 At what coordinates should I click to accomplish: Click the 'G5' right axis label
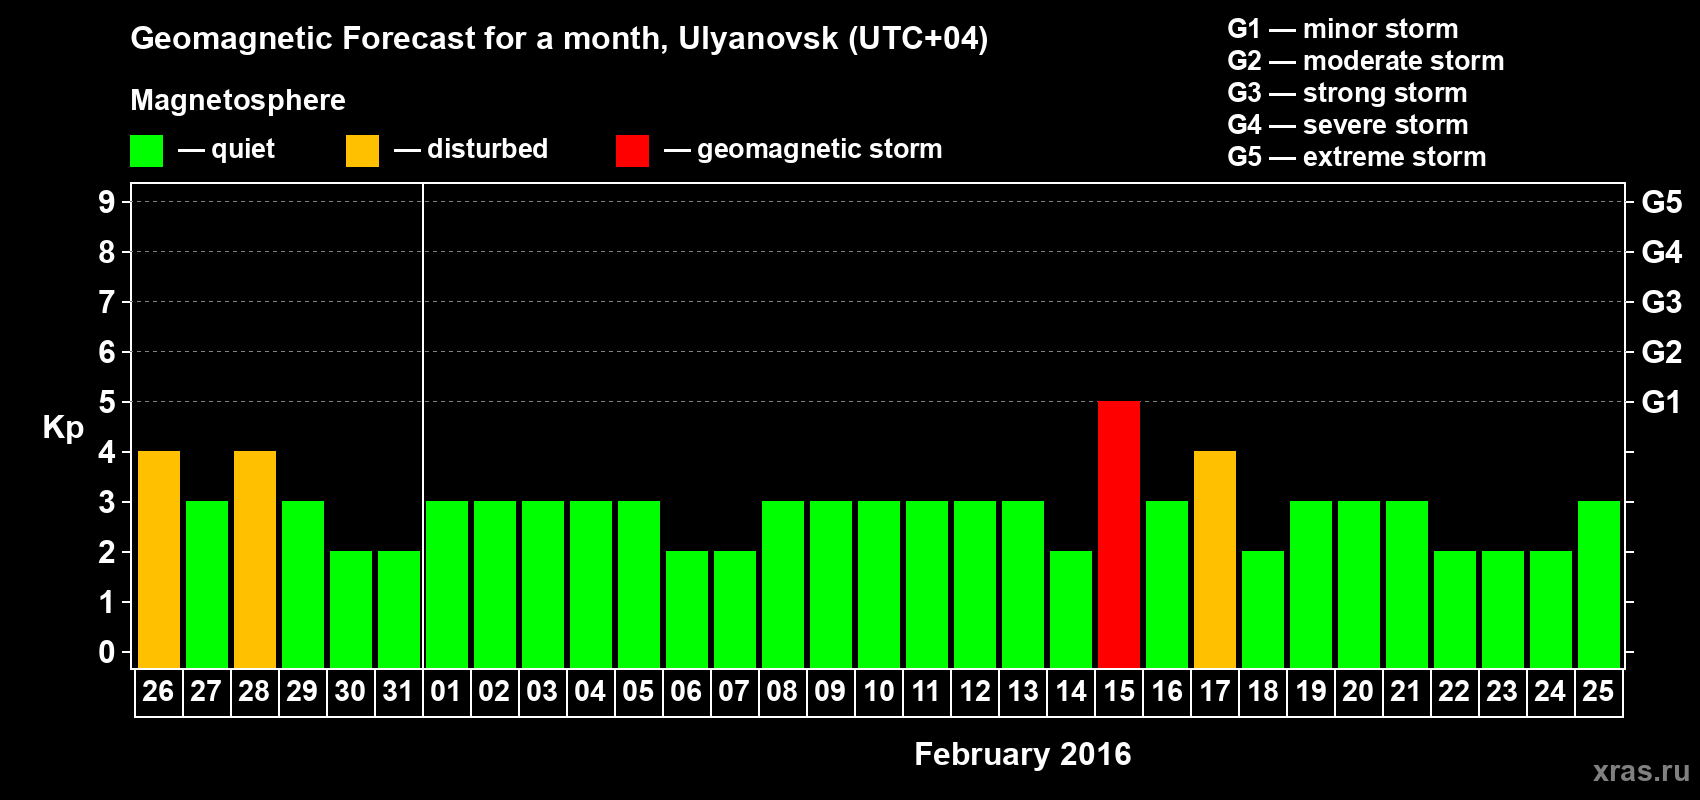1662,202
